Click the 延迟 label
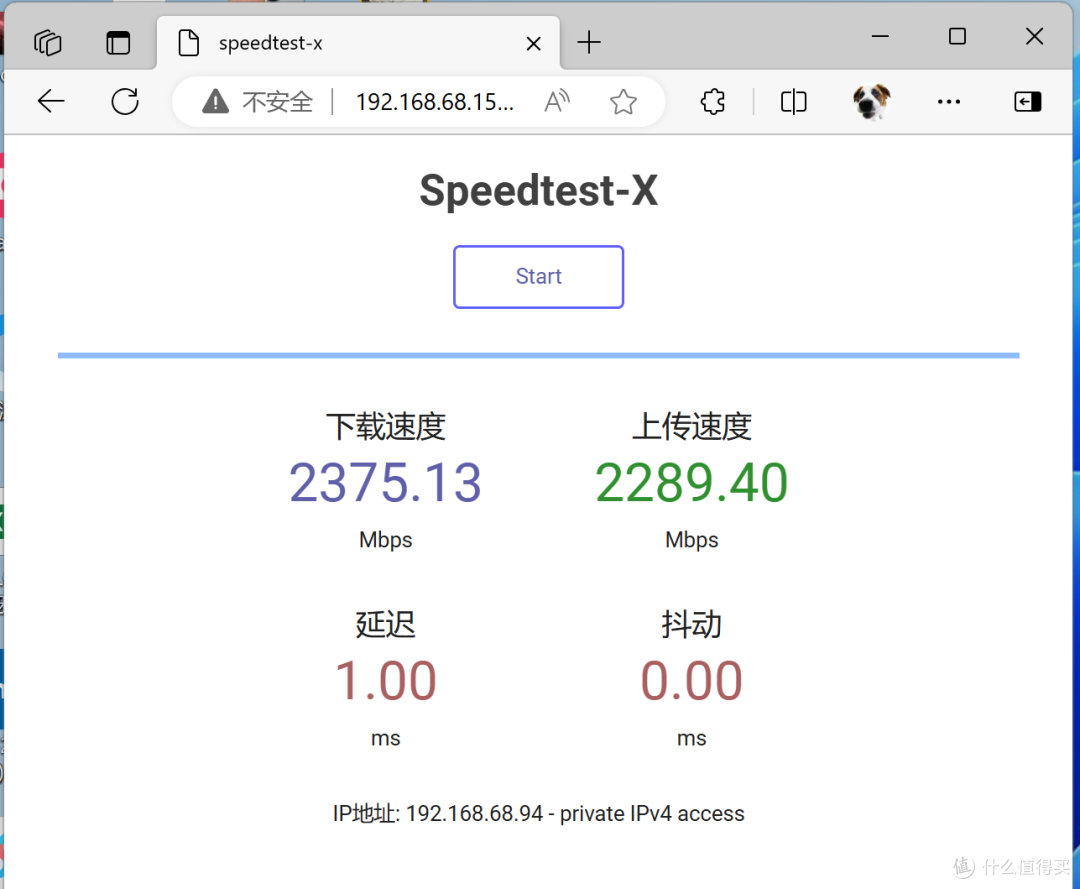Viewport: 1080px width, 889px height. [x=385, y=625]
